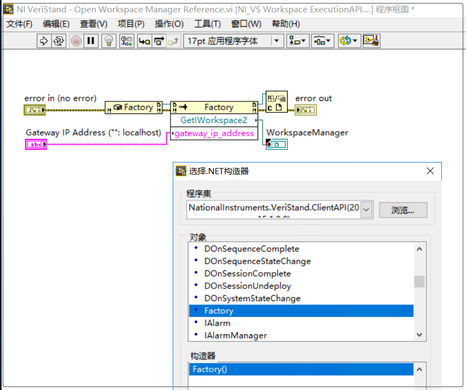Click the 浏览... browse button
The height and width of the screenshot is (390, 466).
click(403, 210)
